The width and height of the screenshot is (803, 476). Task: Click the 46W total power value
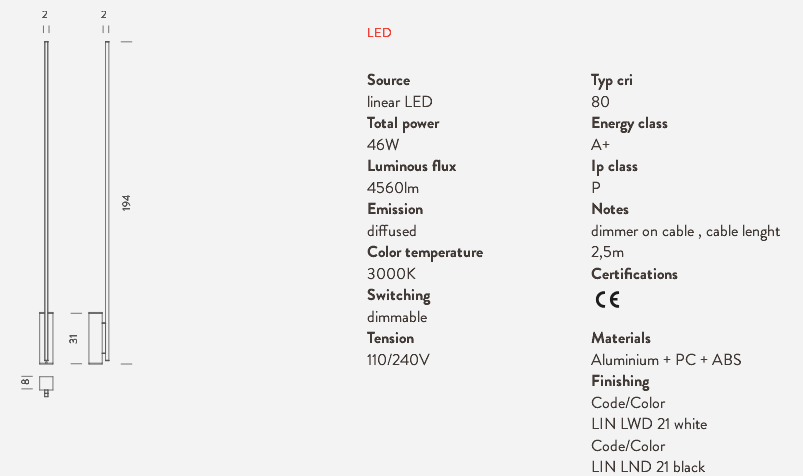coord(383,145)
